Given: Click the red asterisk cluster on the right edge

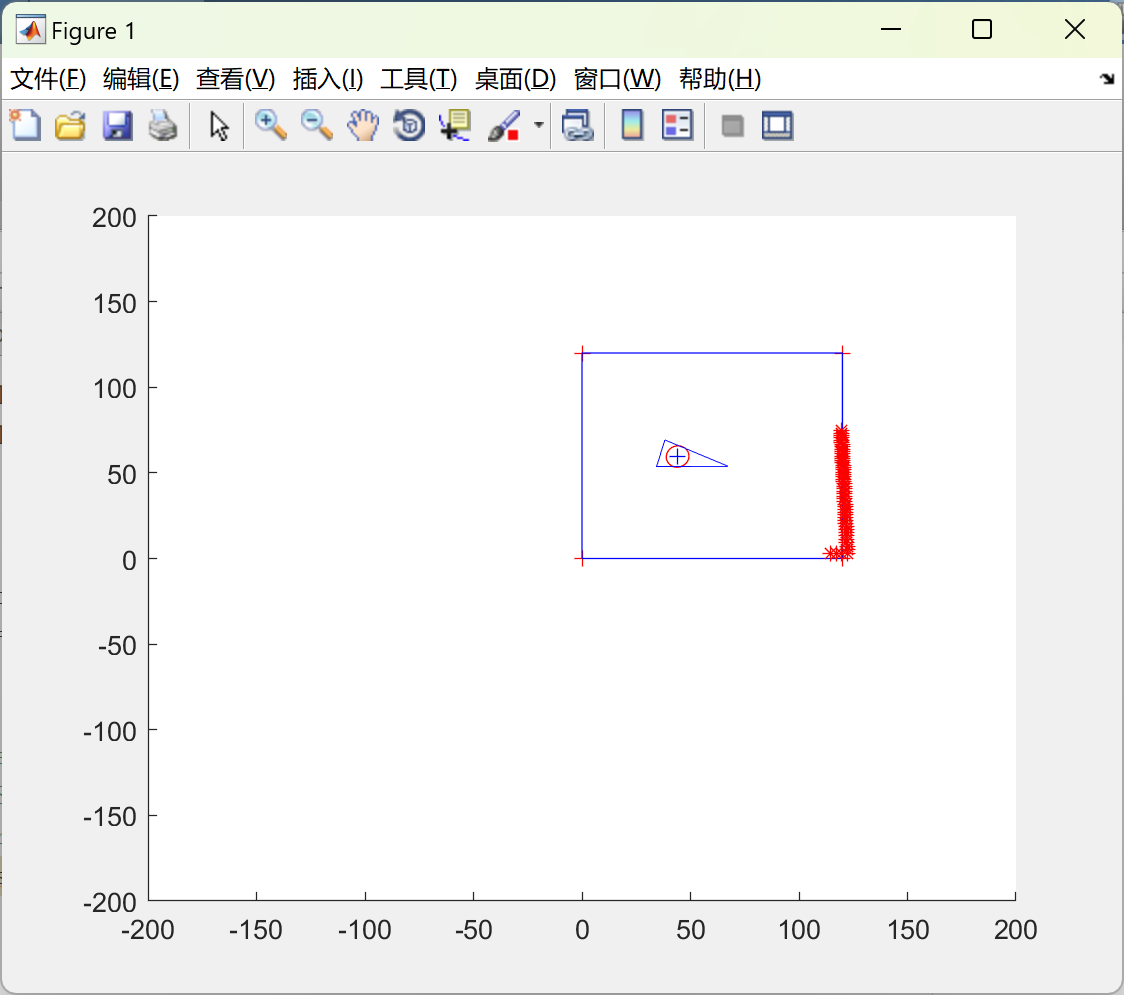Looking at the screenshot, I should 844,493.
